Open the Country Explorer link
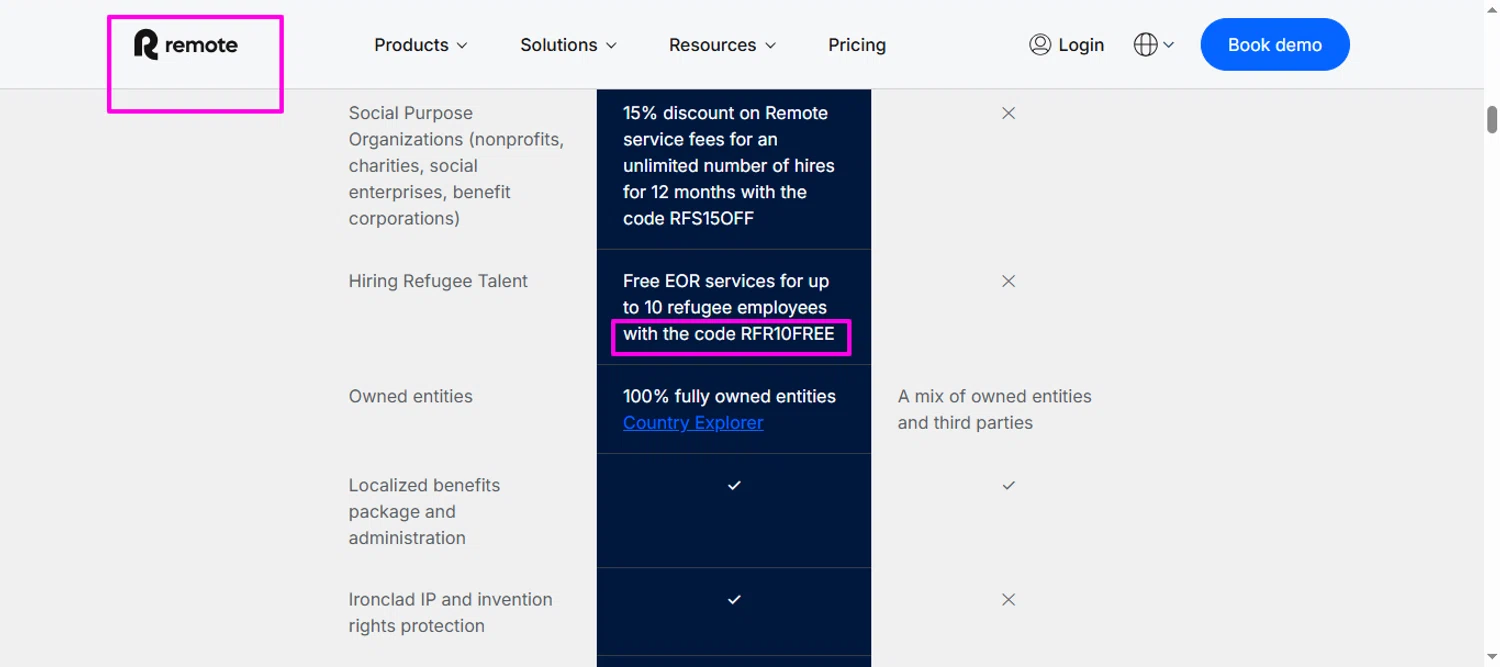 (693, 423)
